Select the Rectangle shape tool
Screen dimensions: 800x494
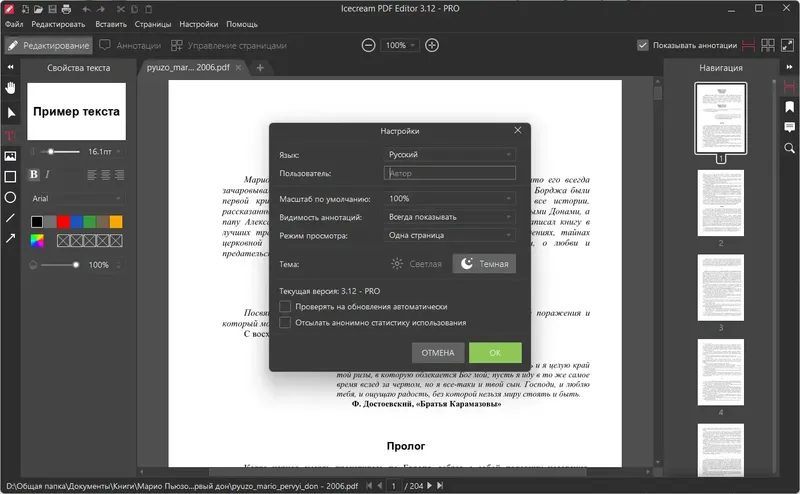click(x=10, y=177)
